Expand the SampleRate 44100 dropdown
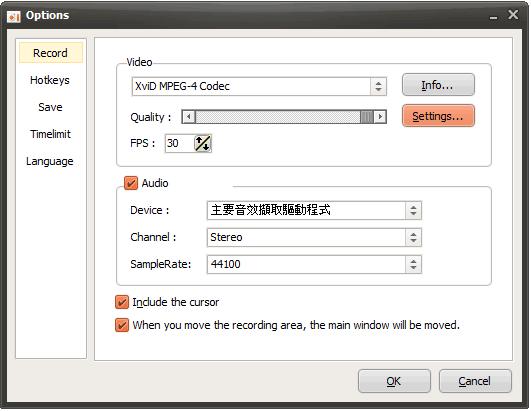Screen dimensions: 531x411 pyautogui.click(x=314, y=264)
